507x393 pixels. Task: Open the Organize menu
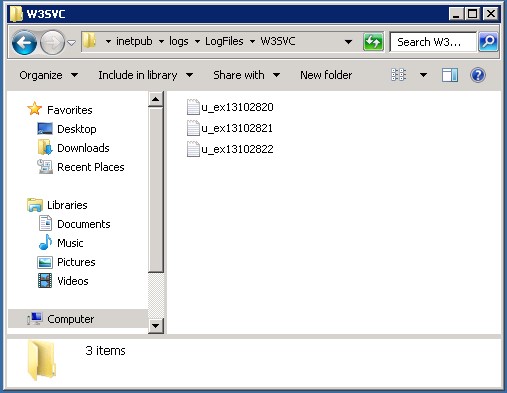[x=48, y=75]
